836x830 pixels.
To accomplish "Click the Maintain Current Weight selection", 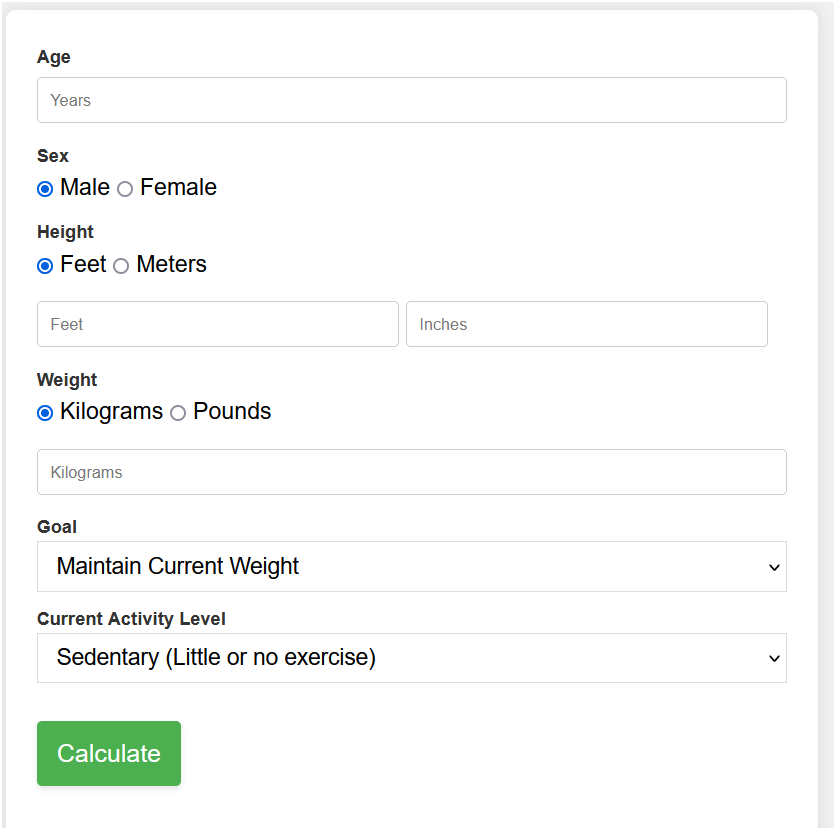I will 178,566.
